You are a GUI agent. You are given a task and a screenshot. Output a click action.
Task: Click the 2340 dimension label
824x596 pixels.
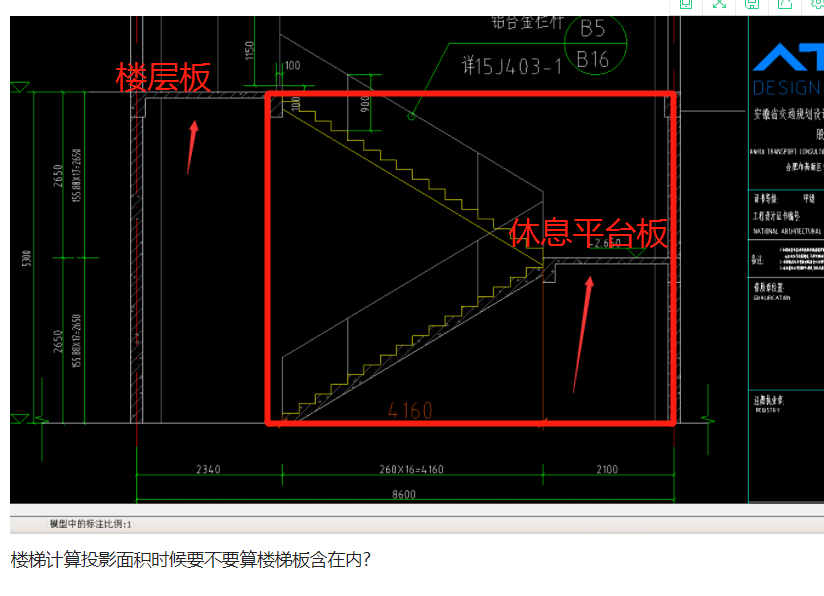point(208,469)
